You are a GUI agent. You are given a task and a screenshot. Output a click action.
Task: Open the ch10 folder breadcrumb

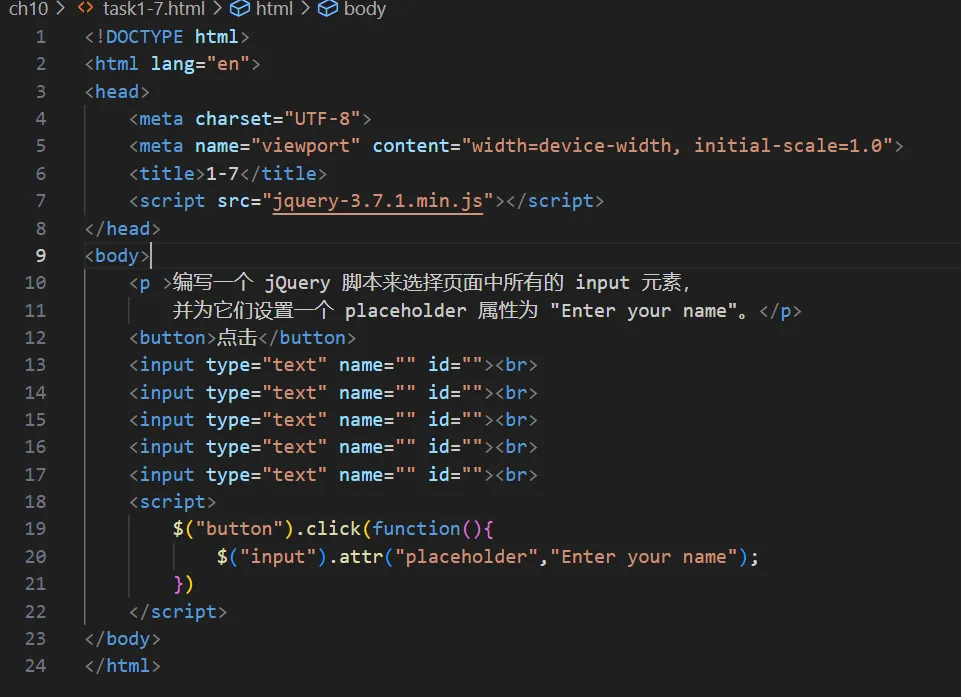pos(28,9)
